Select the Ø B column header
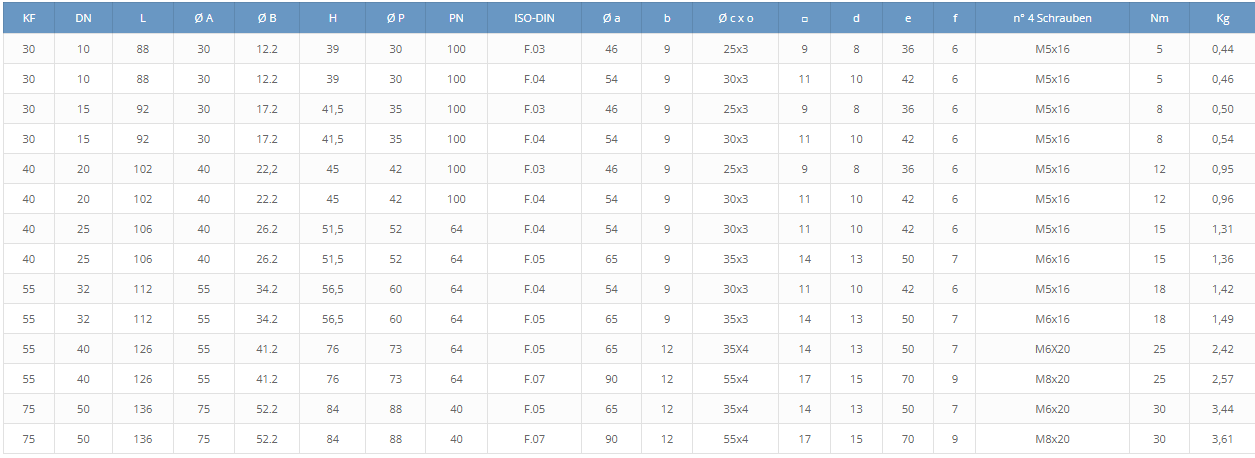 click(267, 18)
